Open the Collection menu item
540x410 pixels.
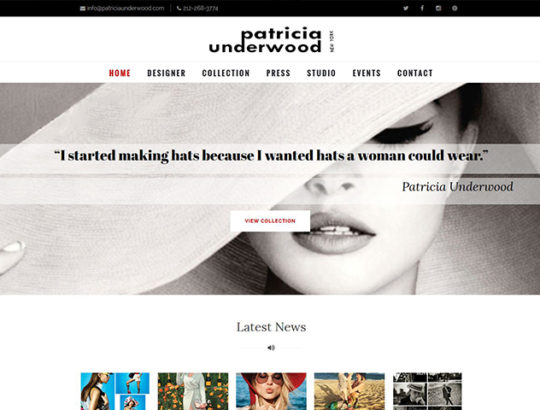click(226, 73)
